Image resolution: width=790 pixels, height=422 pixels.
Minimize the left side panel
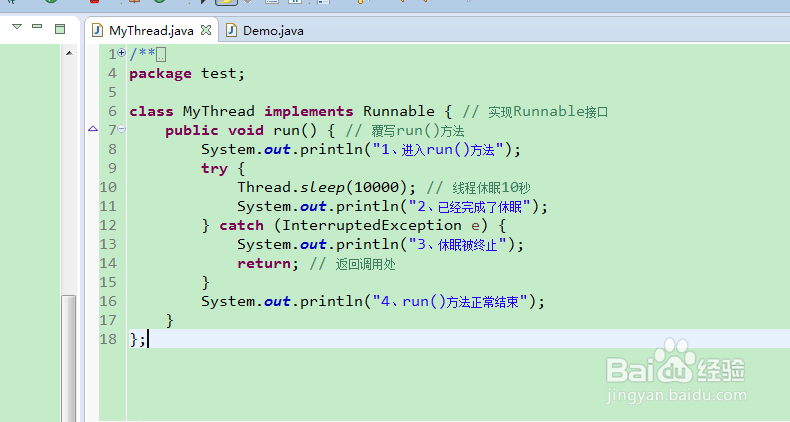37,26
